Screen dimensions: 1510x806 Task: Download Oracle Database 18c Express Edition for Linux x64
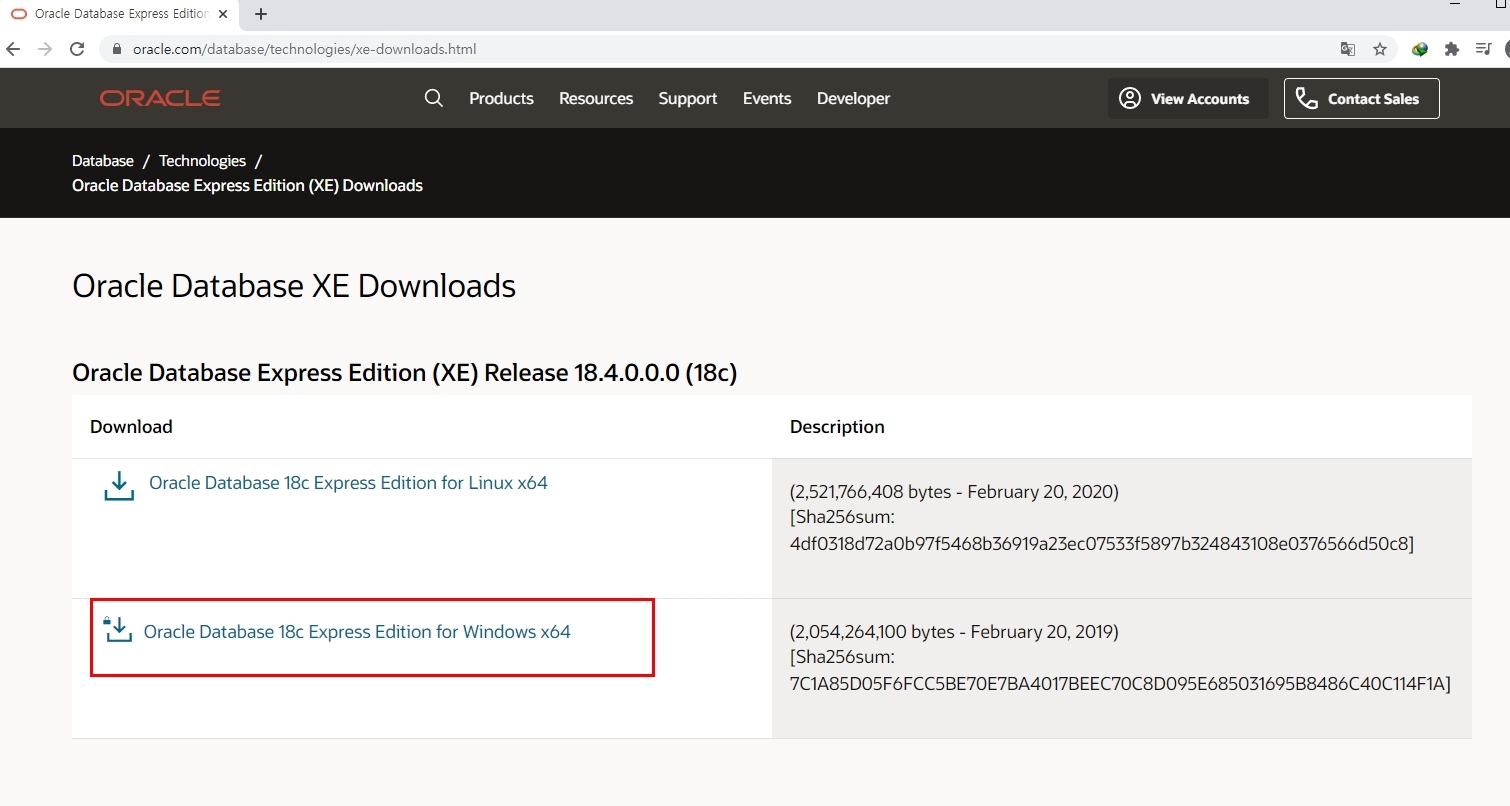[348, 483]
